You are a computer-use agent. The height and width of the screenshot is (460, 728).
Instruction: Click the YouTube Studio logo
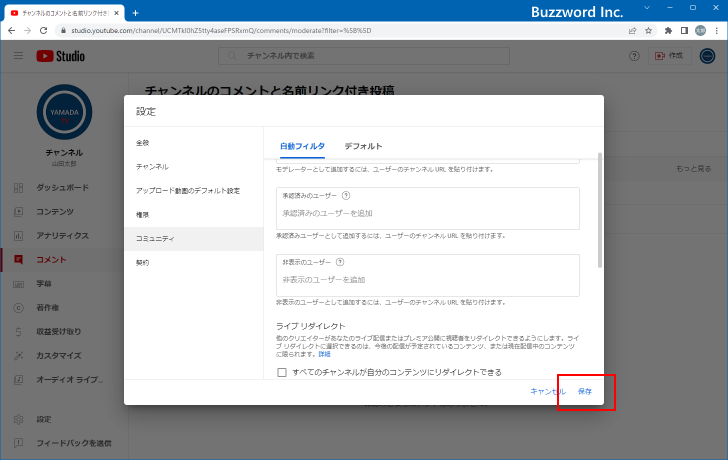[x=61, y=56]
